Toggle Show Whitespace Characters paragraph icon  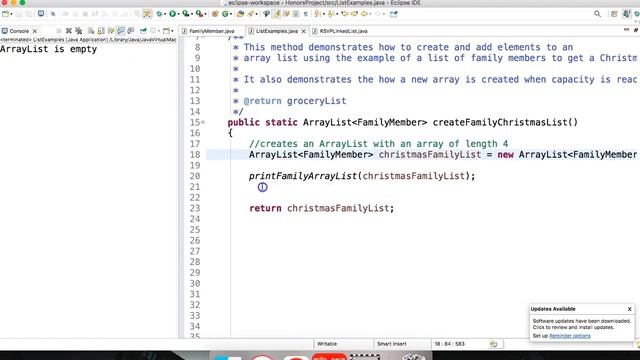tap(306, 14)
